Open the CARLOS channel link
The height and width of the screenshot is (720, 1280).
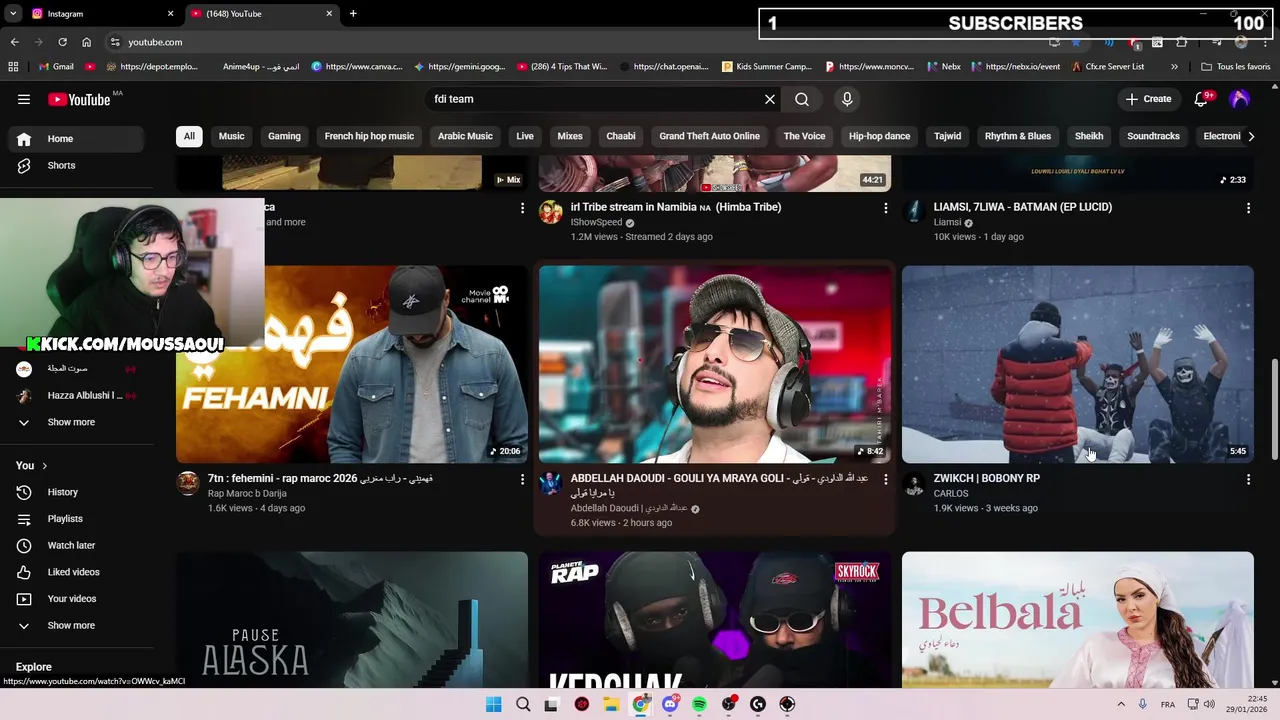(951, 493)
